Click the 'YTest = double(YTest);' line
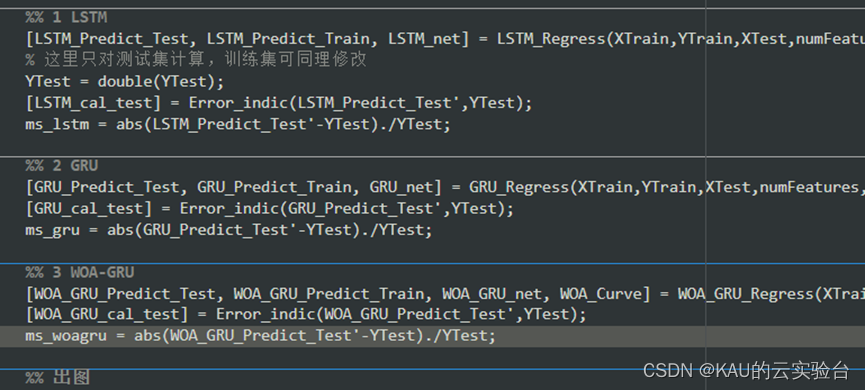Screen dimensions: 865x390 (x=125, y=82)
